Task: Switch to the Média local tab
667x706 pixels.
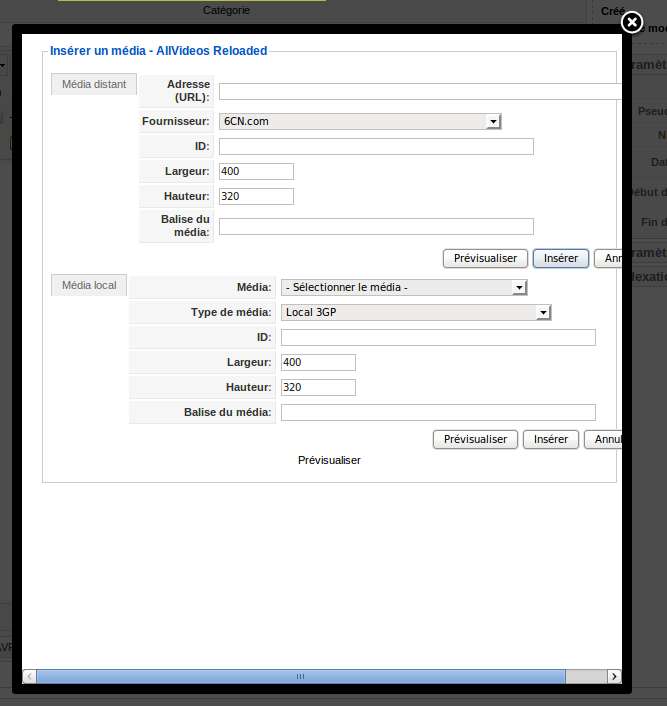Action: coord(89,286)
